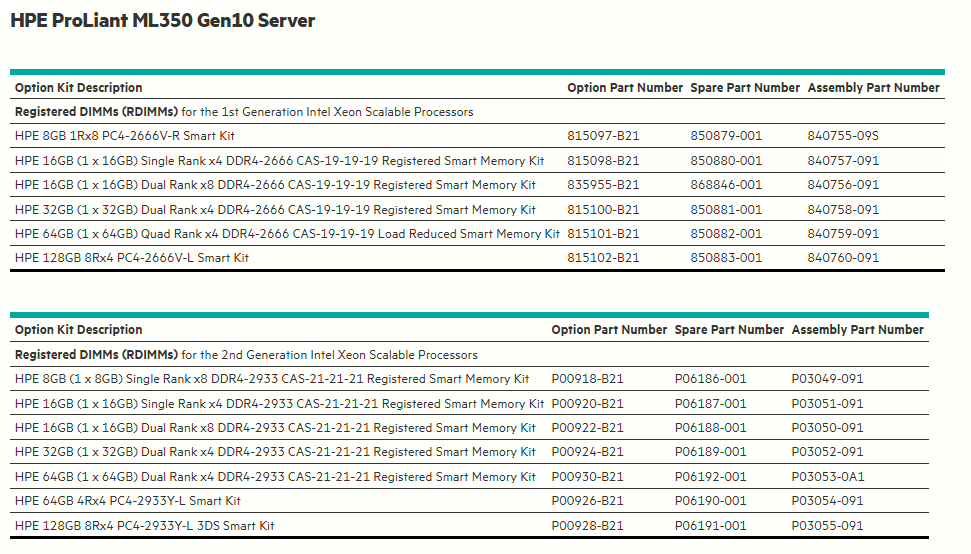Click assembly number P03052-091

tap(827, 452)
